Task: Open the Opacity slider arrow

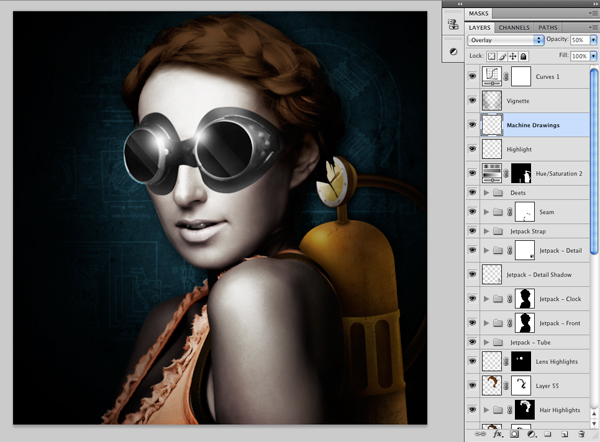Action: point(593,40)
